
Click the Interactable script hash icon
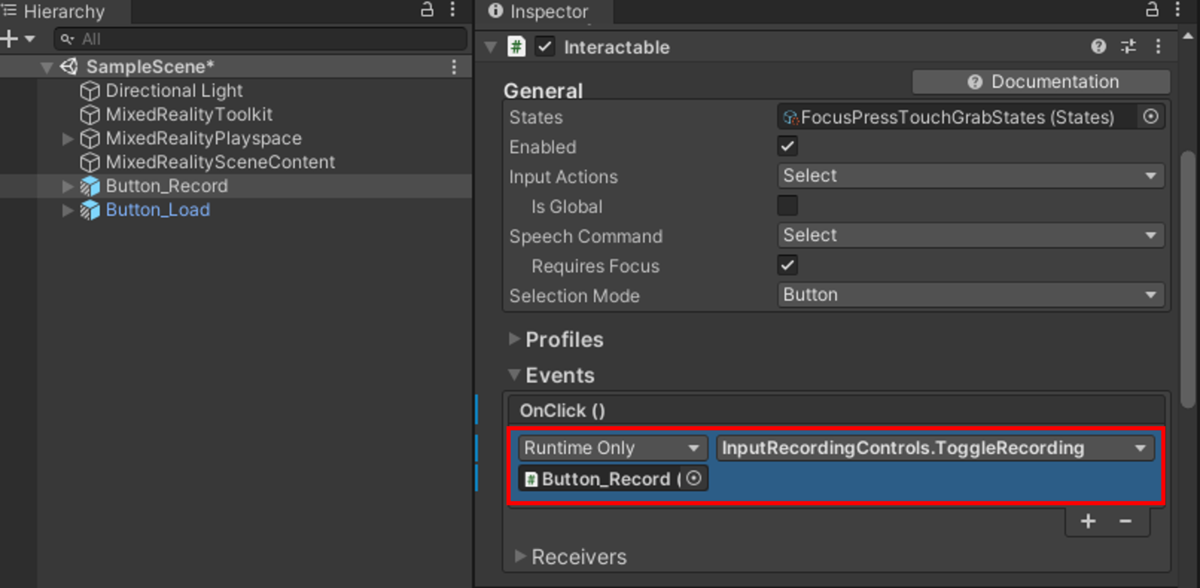click(x=517, y=47)
